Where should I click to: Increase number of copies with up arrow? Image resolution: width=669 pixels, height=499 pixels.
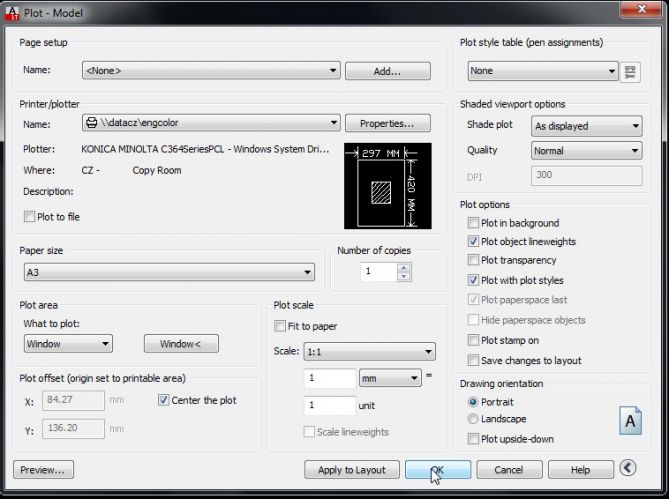click(x=404, y=268)
